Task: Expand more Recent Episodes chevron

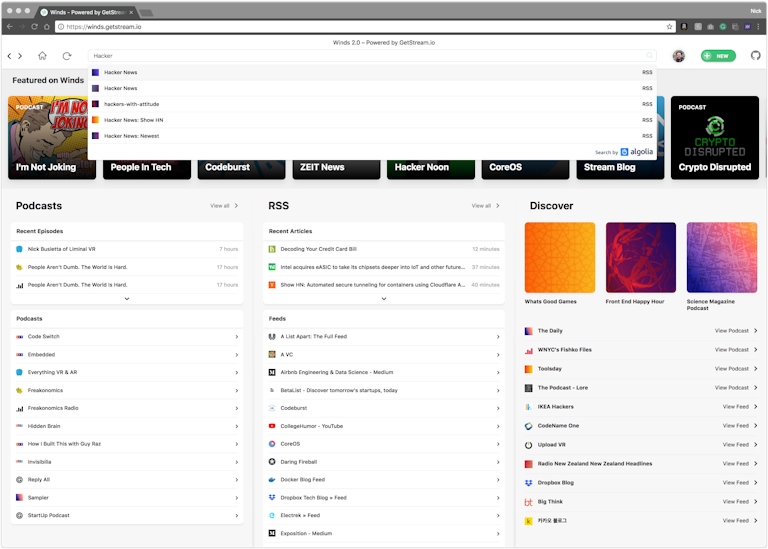Action: [127, 299]
